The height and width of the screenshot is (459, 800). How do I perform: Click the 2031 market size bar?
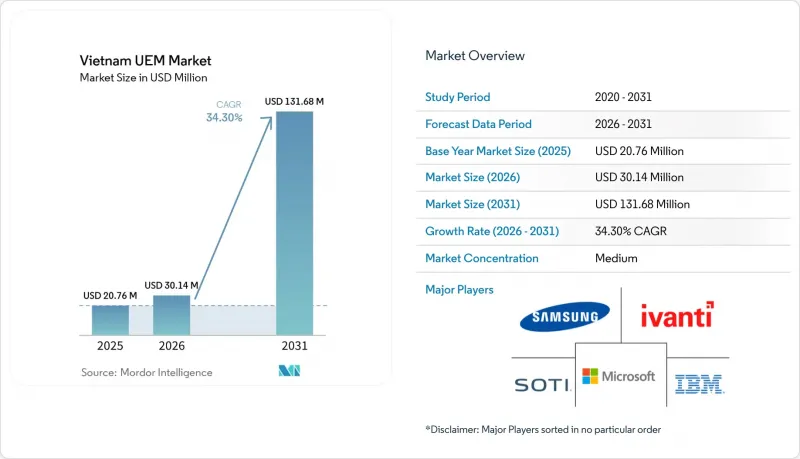tap(294, 223)
